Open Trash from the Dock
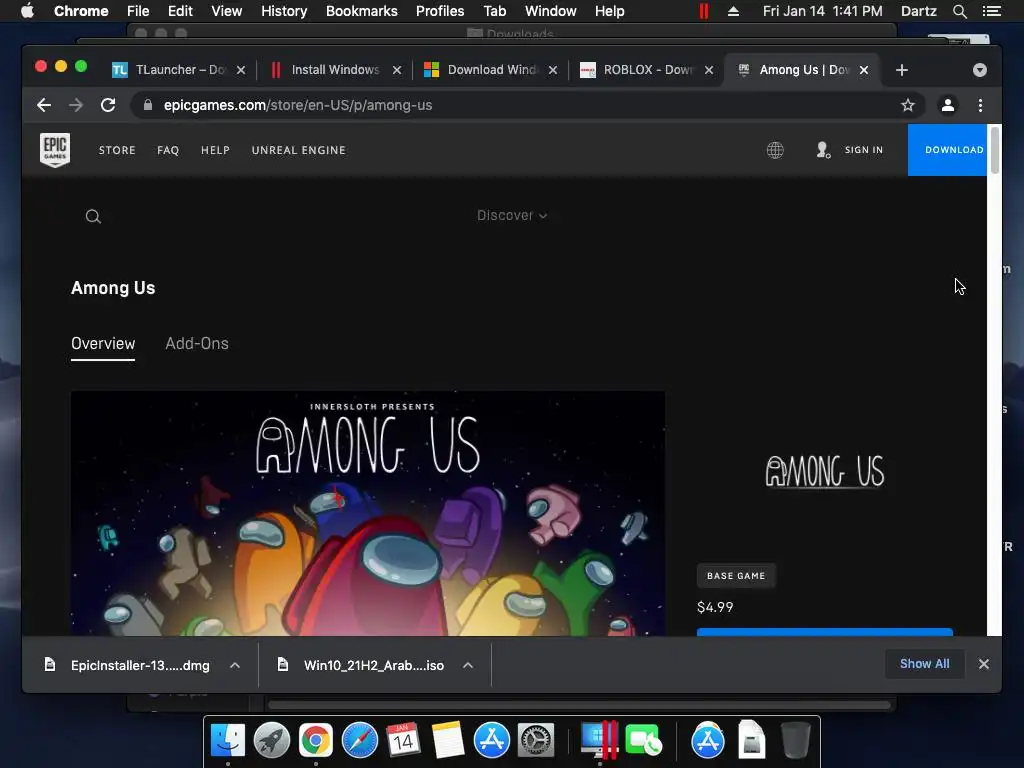Viewport: 1024px width, 768px height. coord(795,741)
